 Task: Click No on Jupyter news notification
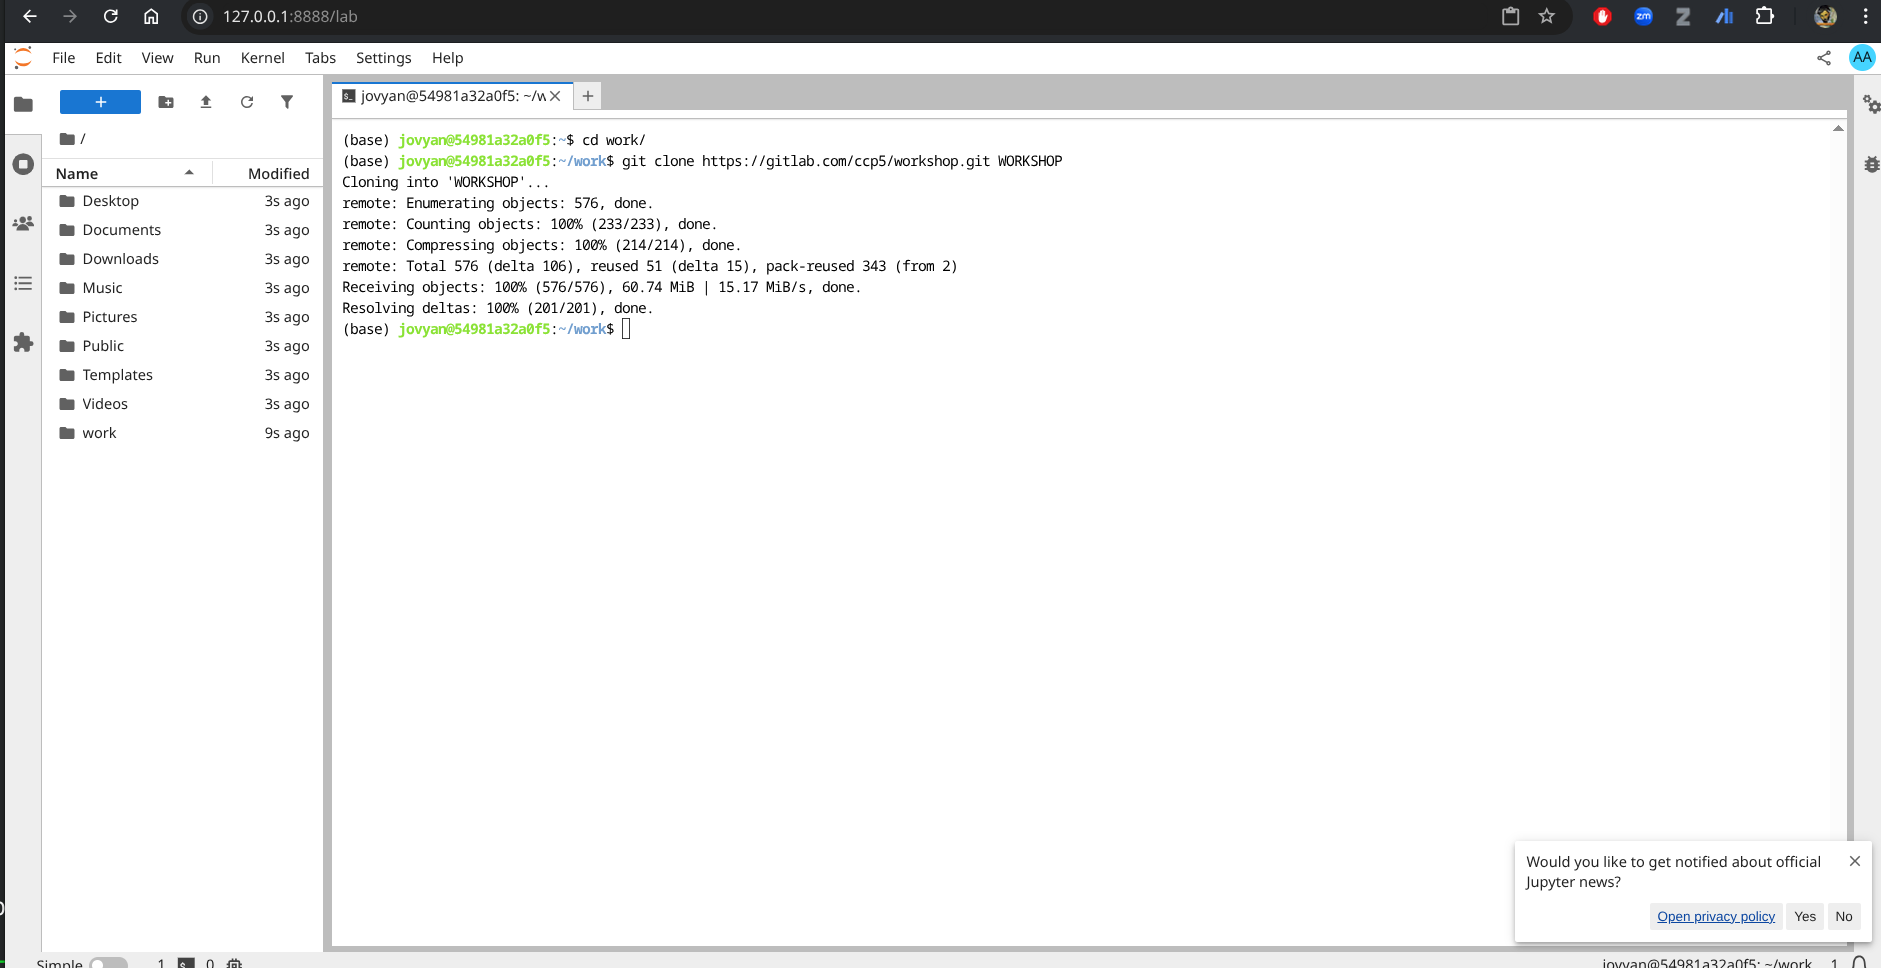point(1844,916)
